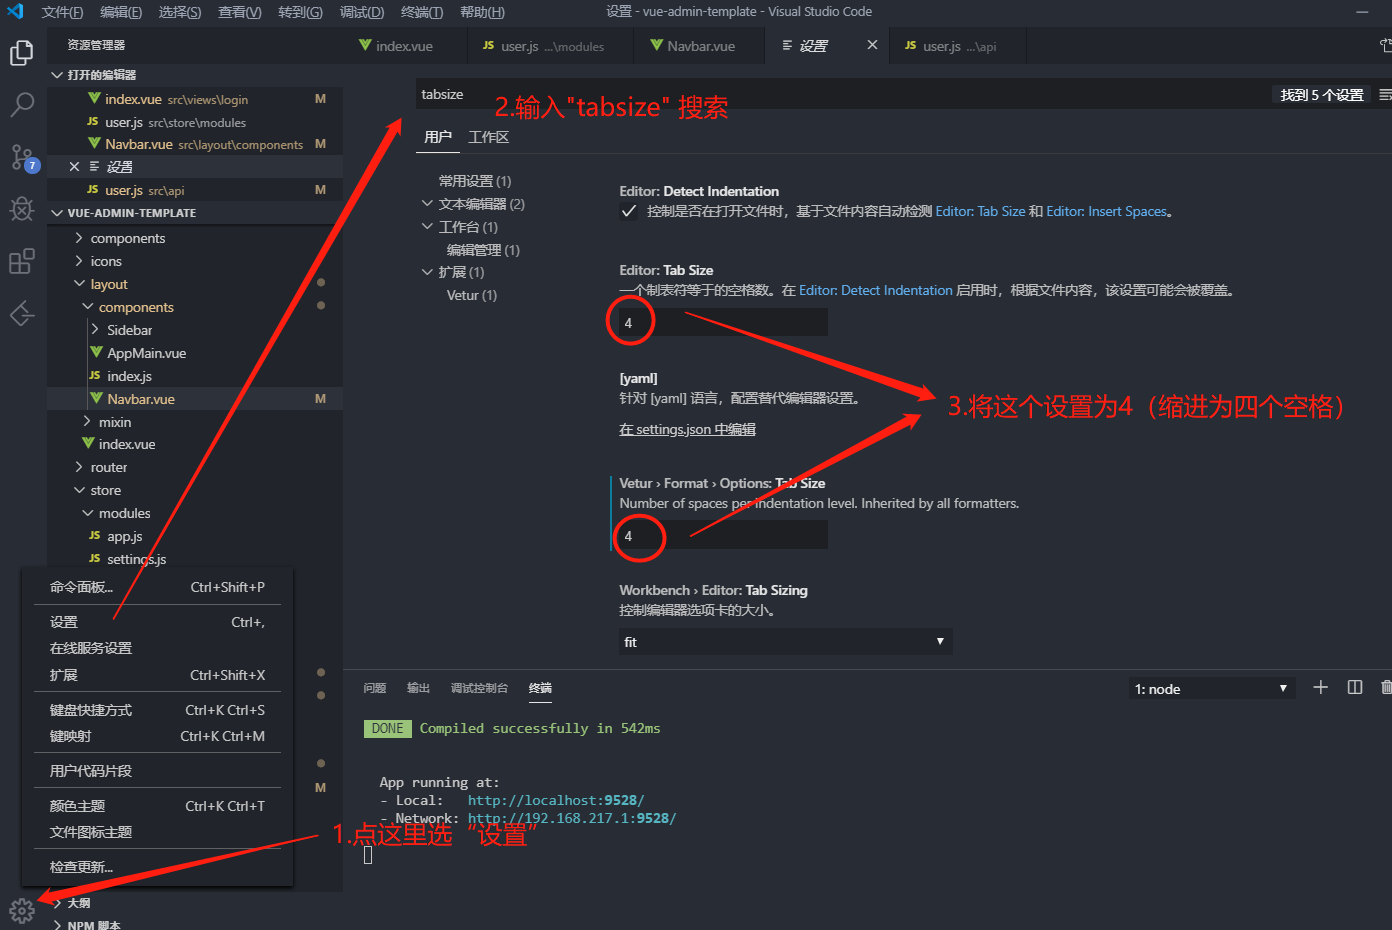Open the 选择(S) menu
This screenshot has width=1392, height=930.
pos(180,12)
